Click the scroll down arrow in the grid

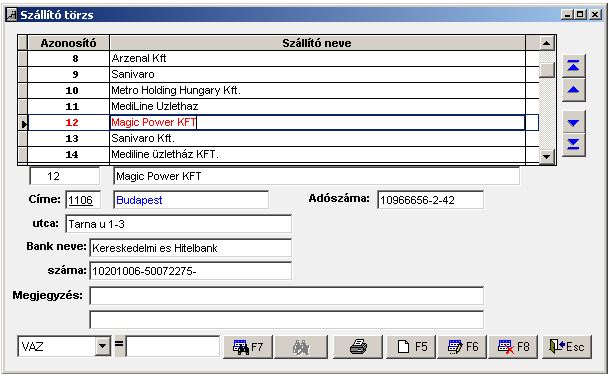tap(547, 156)
